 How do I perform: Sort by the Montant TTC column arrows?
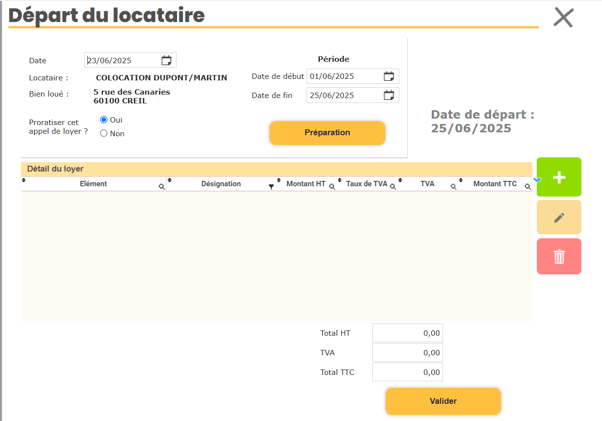(461, 180)
